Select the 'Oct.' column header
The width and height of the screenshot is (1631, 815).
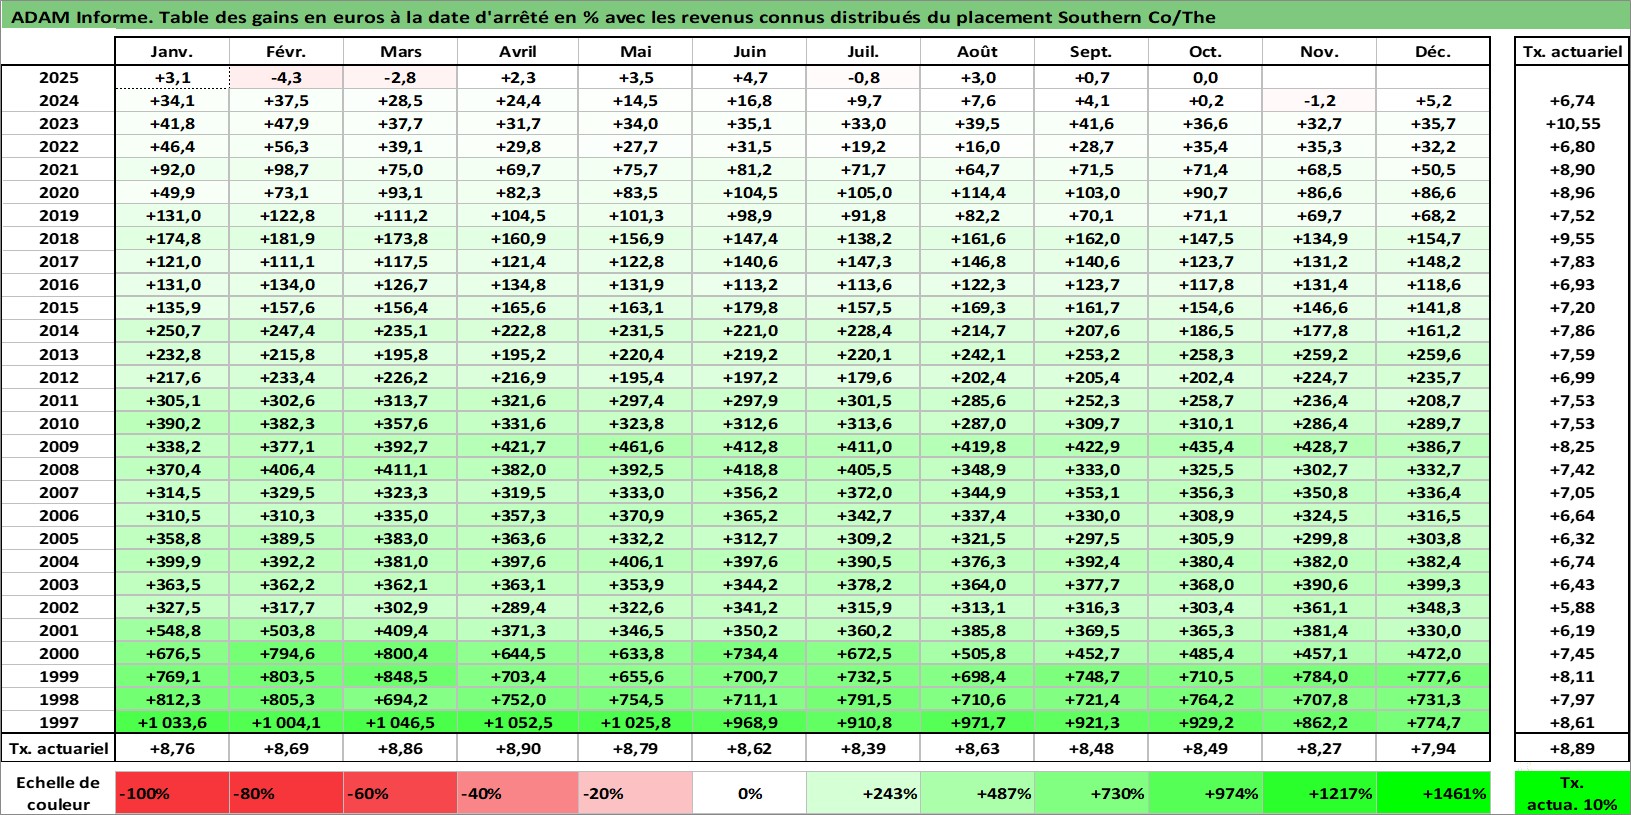tap(1205, 52)
